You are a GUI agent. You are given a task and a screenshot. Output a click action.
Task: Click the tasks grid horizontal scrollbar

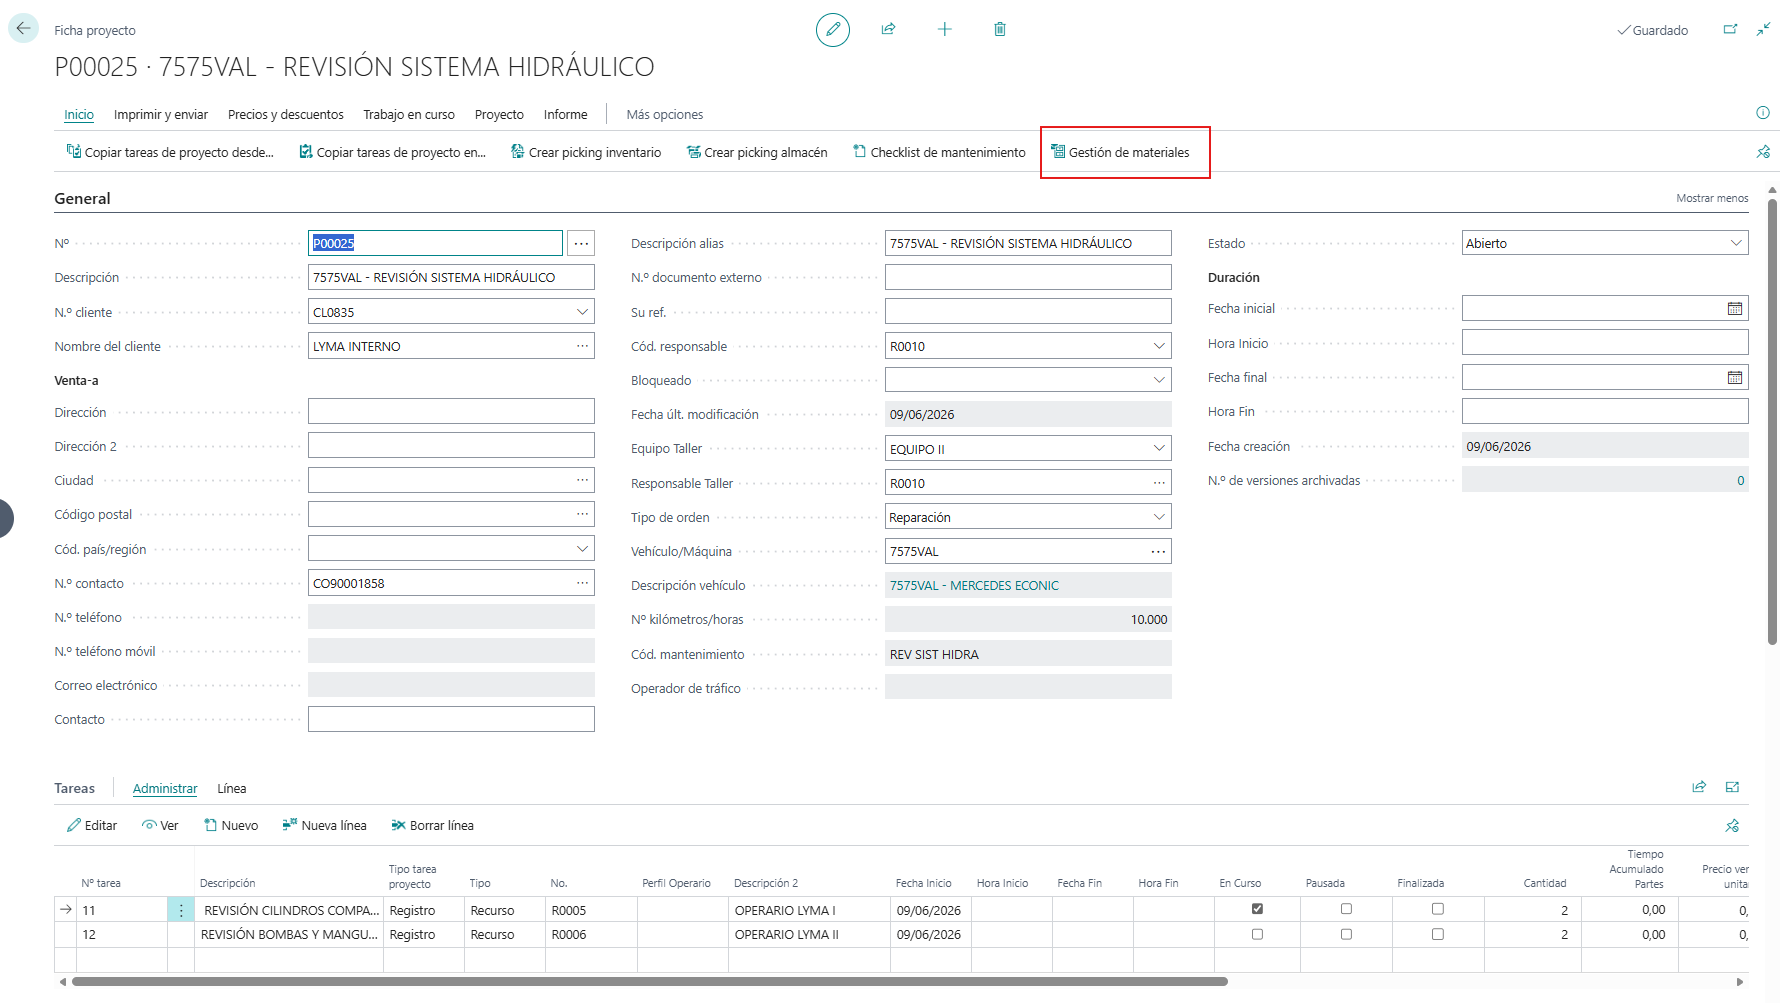[650, 982]
